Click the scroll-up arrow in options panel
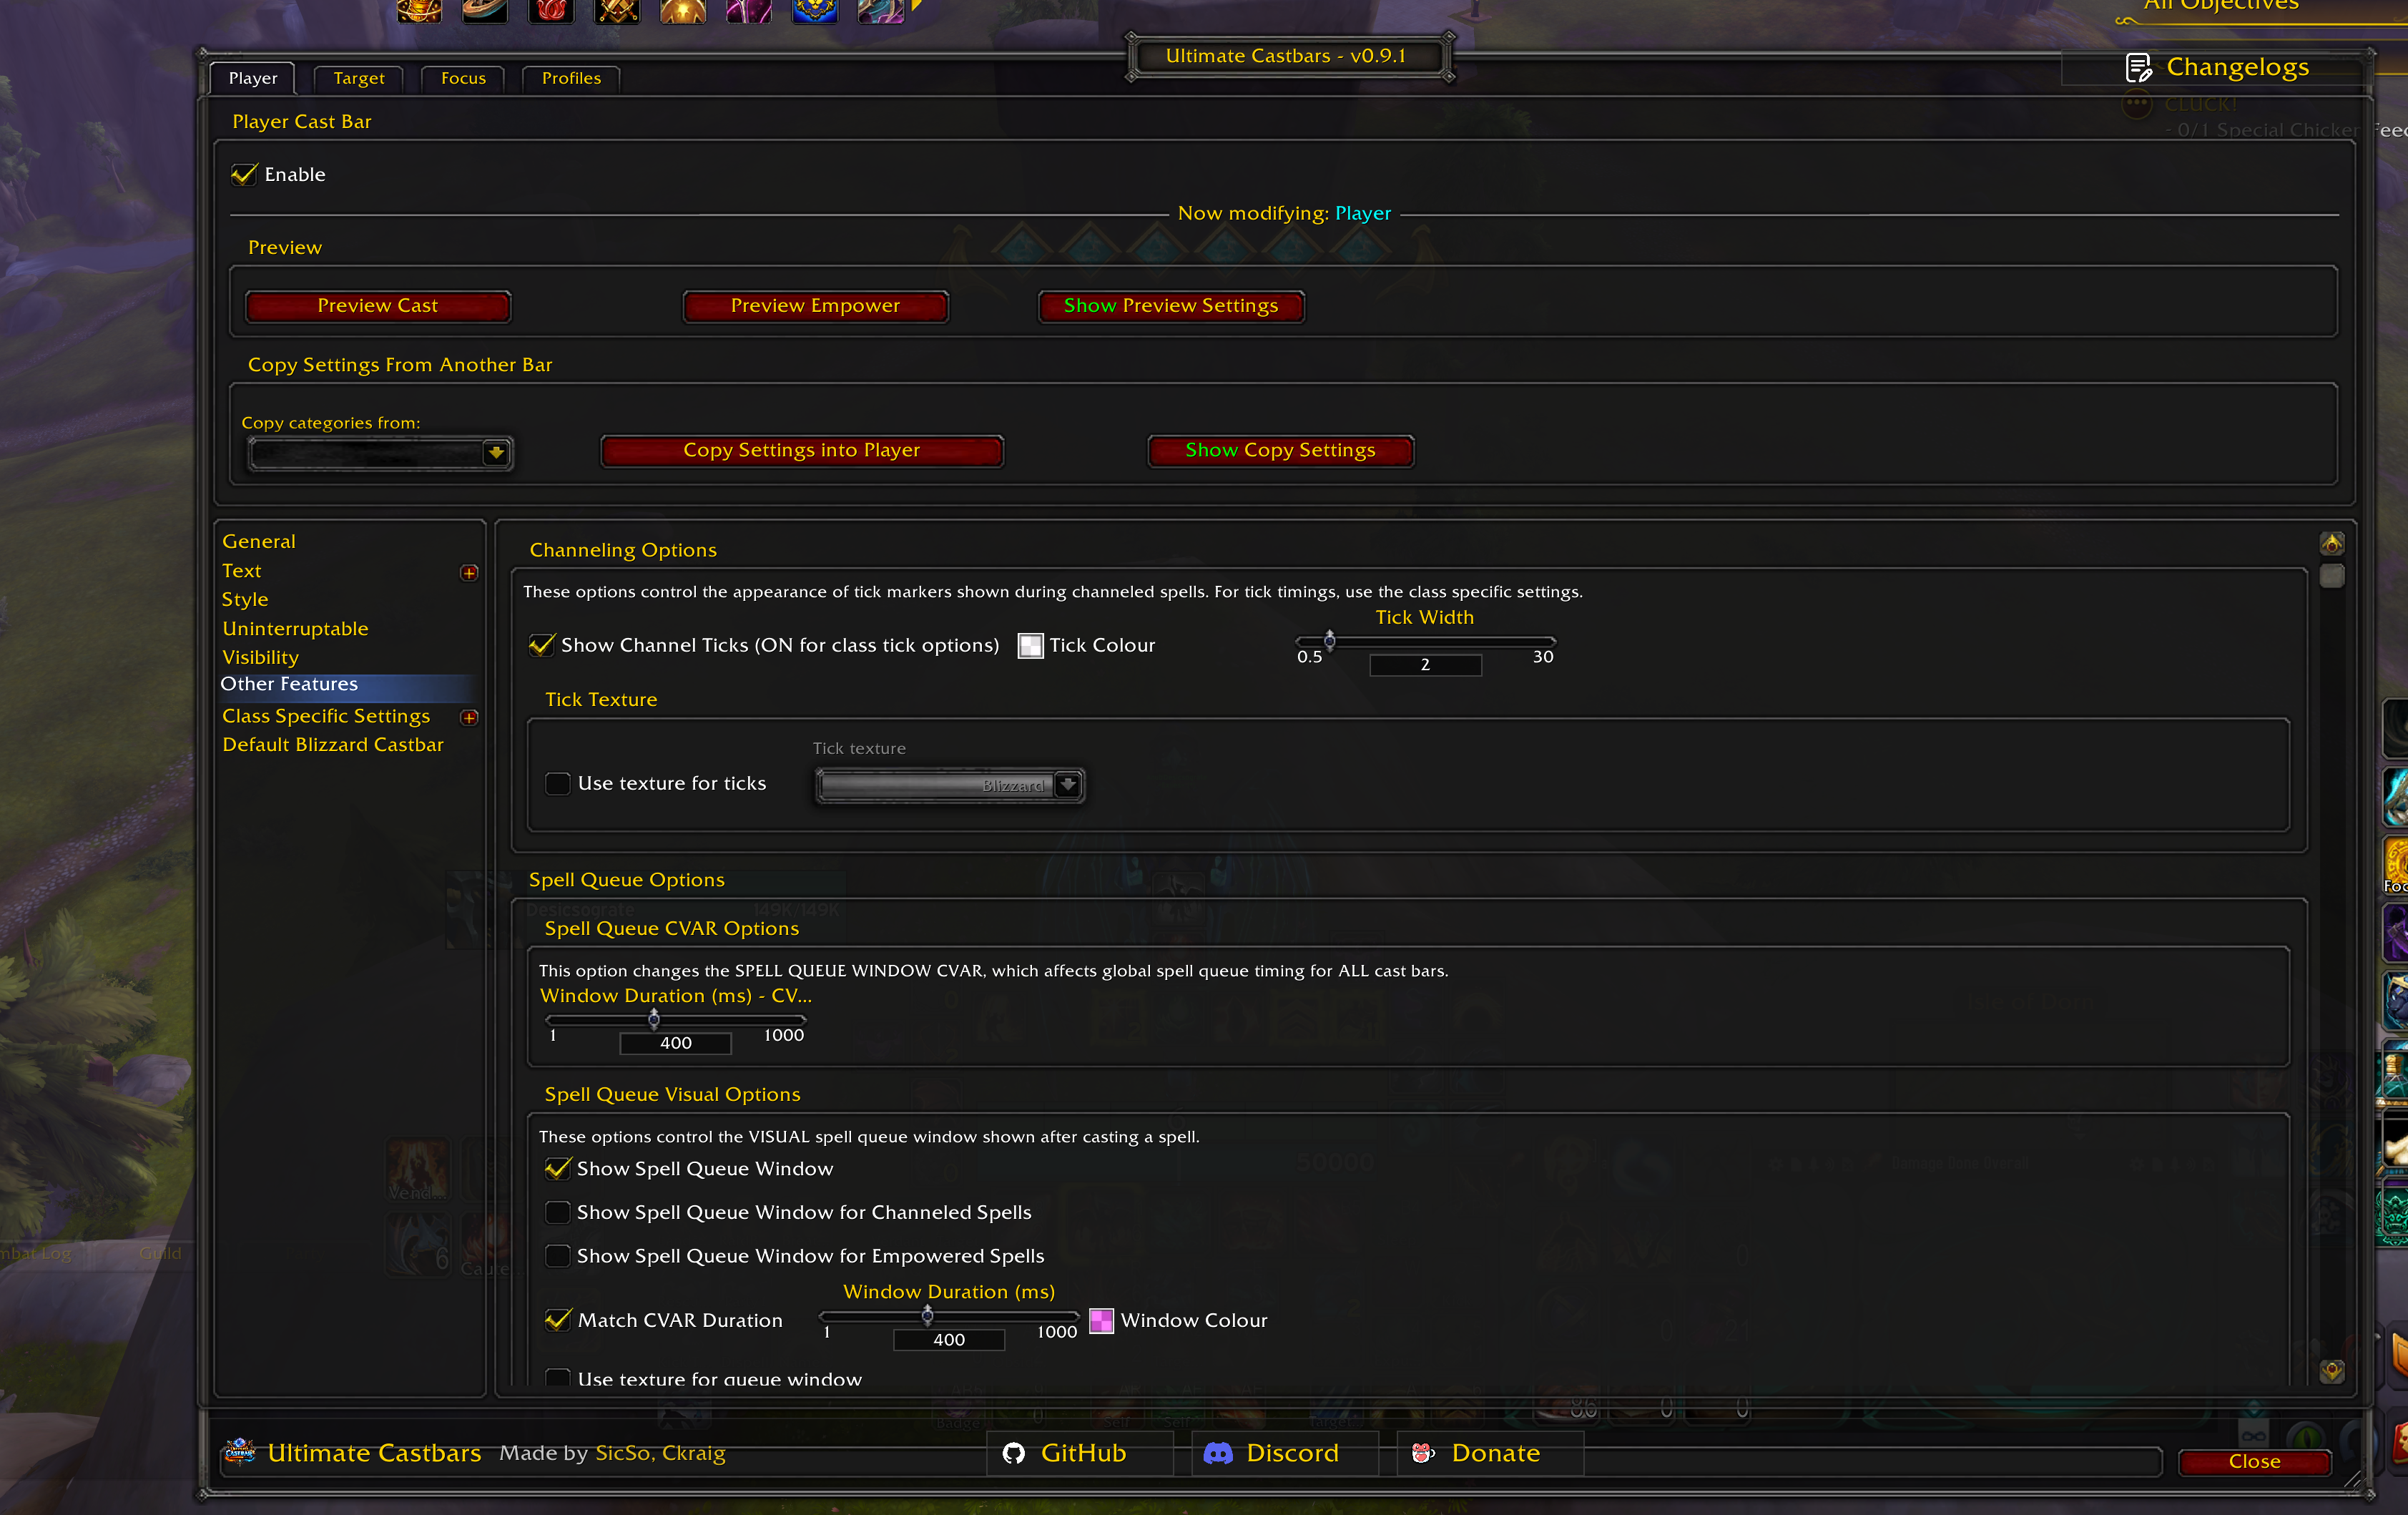This screenshot has height=1515, width=2408. (2332, 543)
